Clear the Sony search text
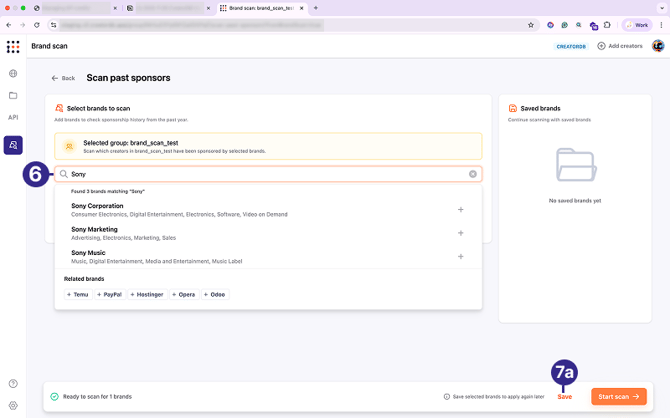This screenshot has width=670, height=418. pos(473,174)
